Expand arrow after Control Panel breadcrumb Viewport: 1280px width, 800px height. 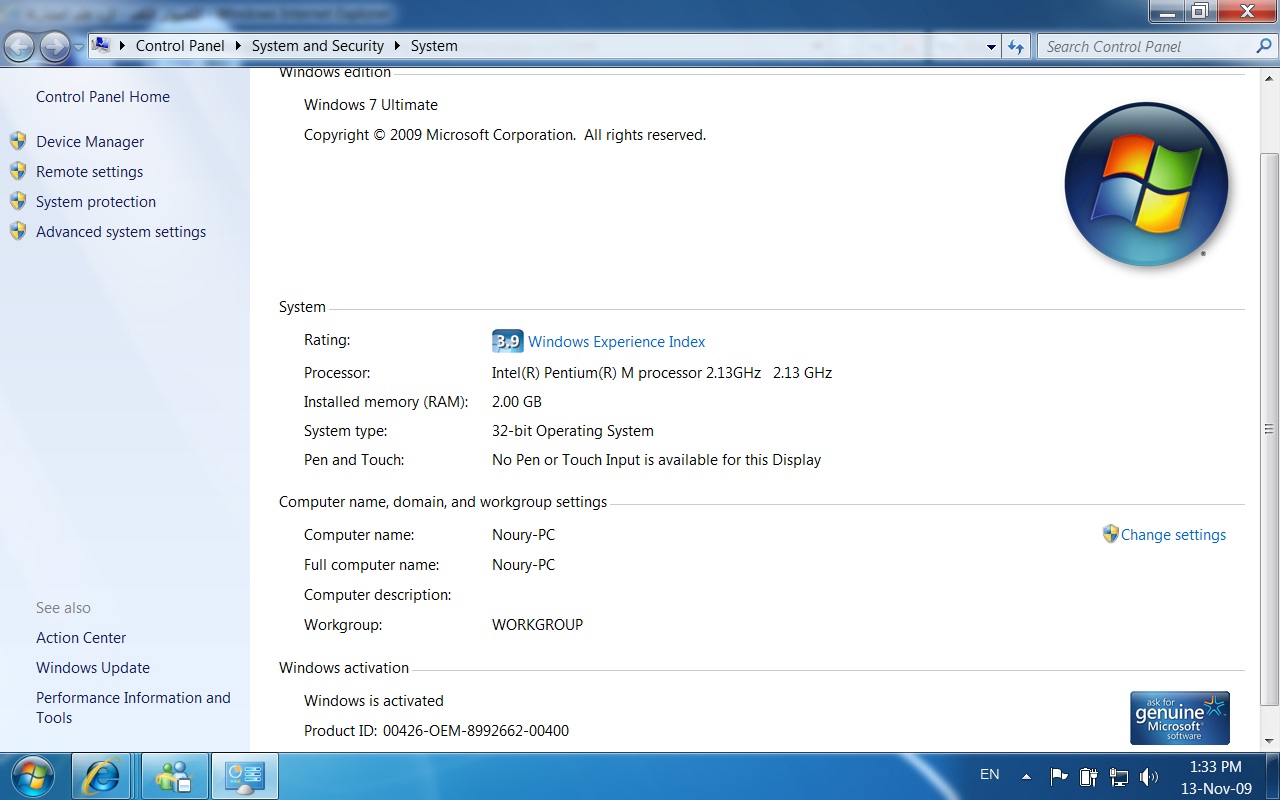coord(239,46)
